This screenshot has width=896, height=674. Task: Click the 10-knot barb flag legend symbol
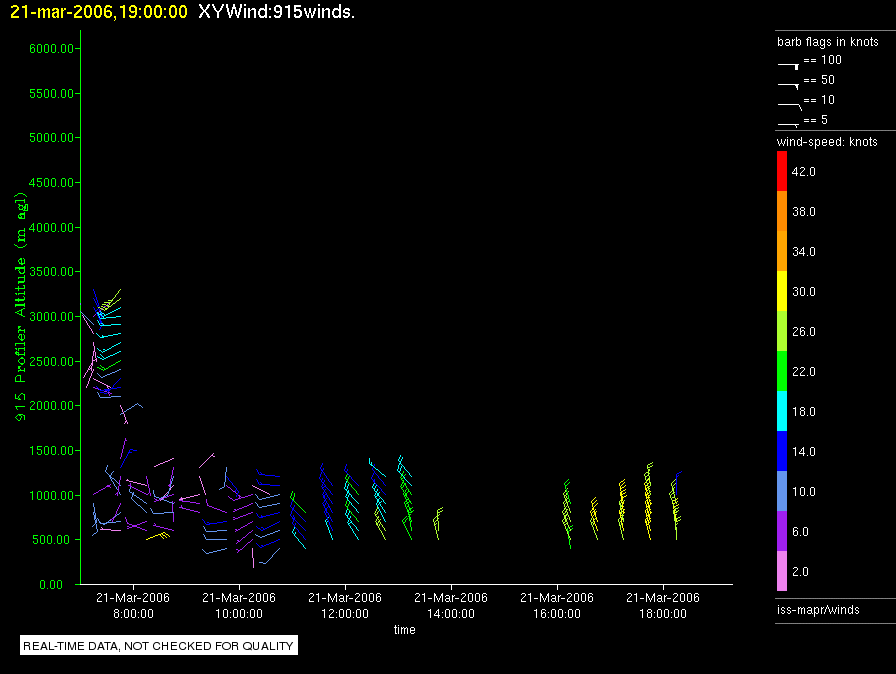(x=789, y=103)
